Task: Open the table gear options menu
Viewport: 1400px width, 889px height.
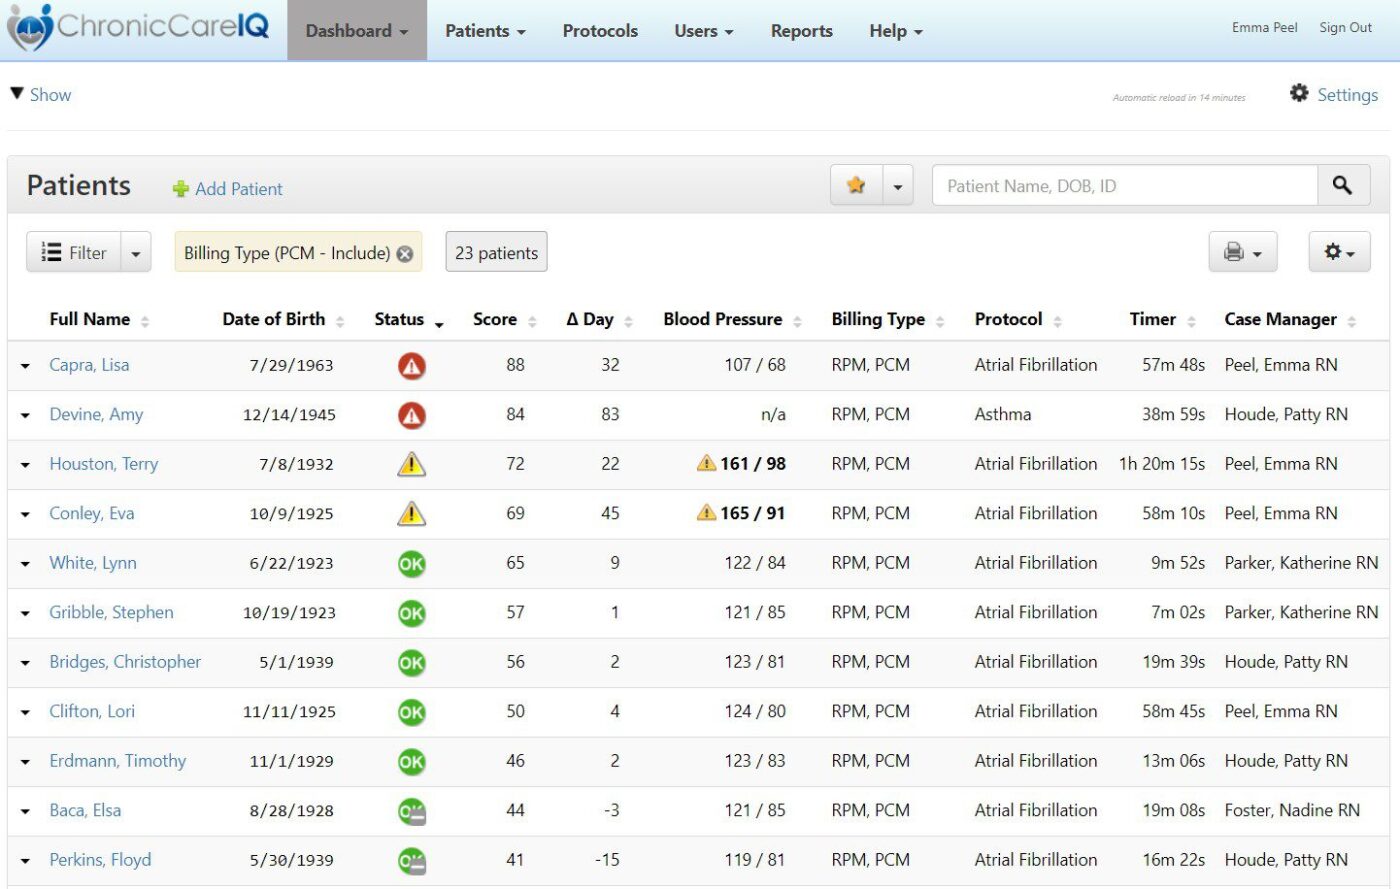Action: 1339,252
